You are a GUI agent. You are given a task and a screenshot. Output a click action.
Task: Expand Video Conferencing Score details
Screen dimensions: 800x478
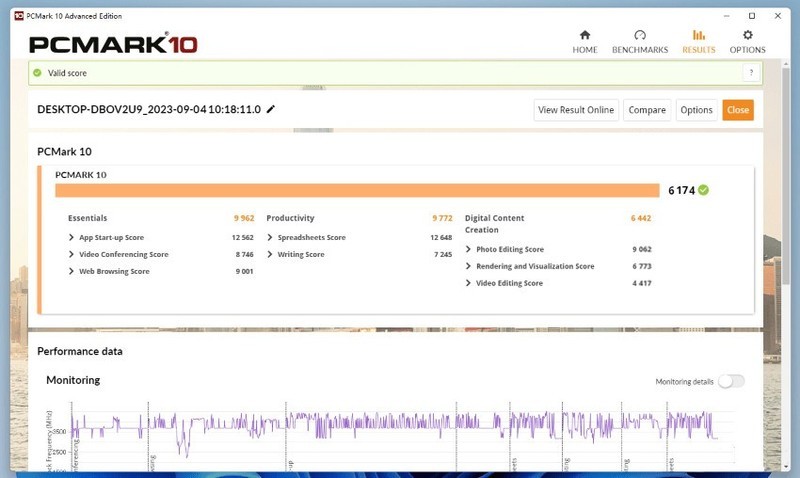[71, 254]
